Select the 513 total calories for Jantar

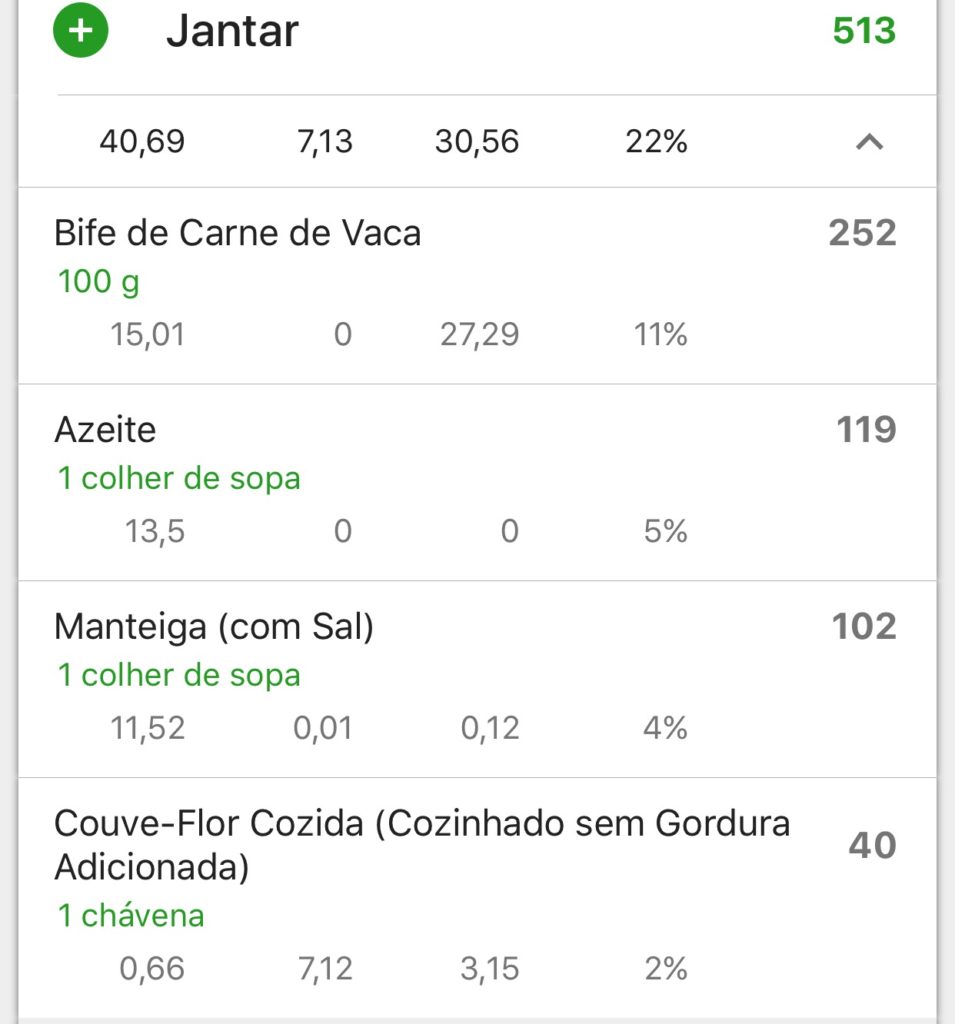[x=864, y=31]
